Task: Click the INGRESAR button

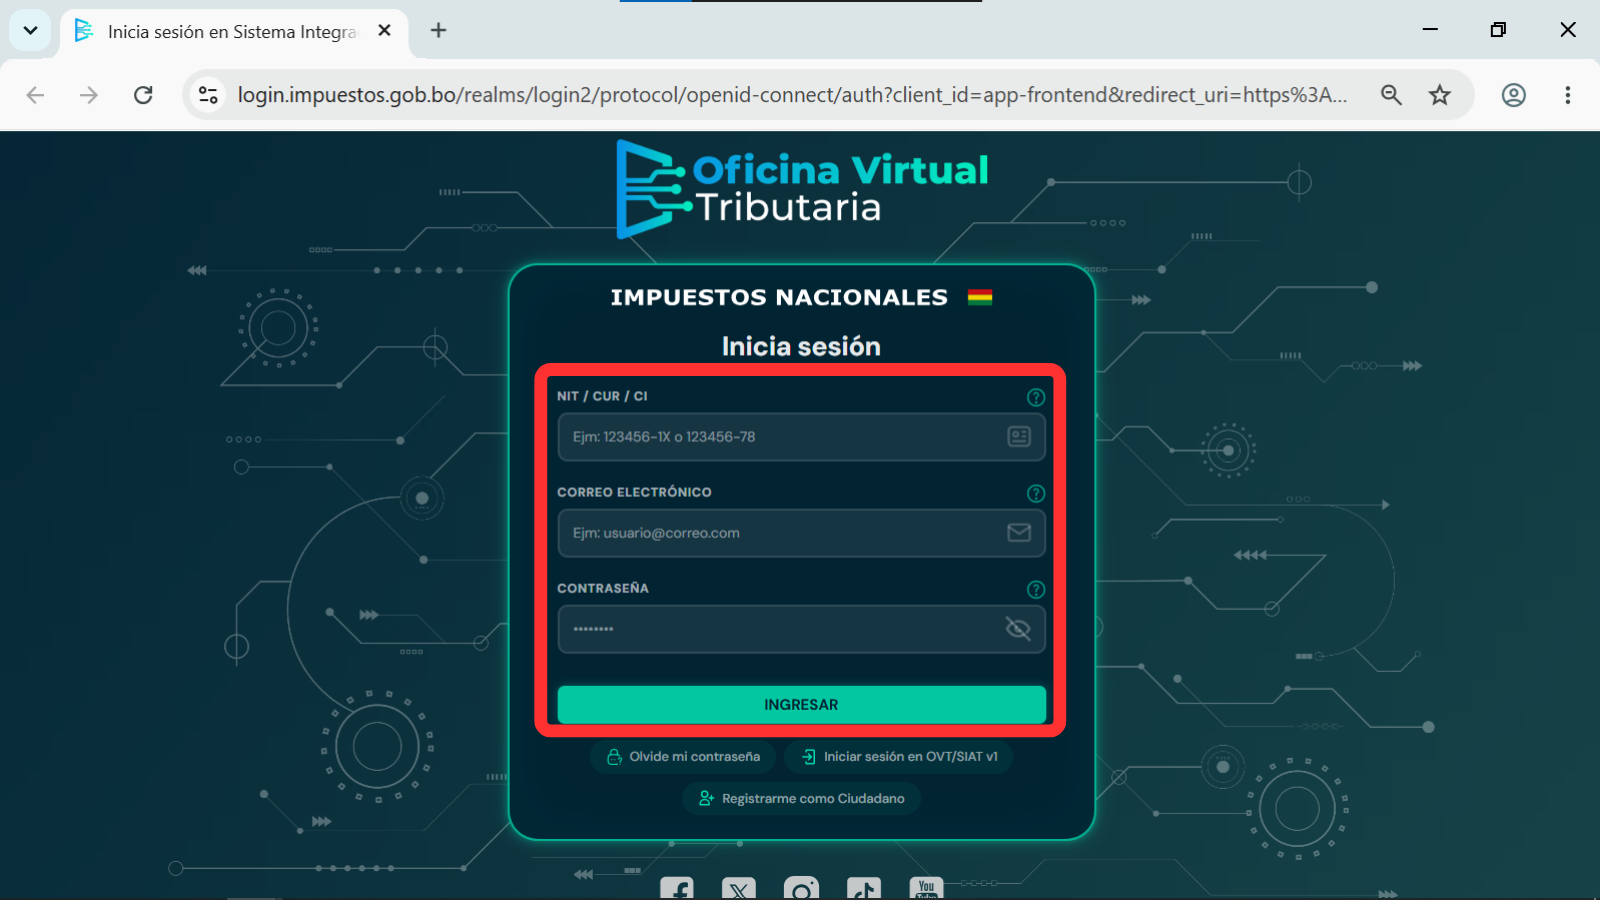Action: click(801, 704)
